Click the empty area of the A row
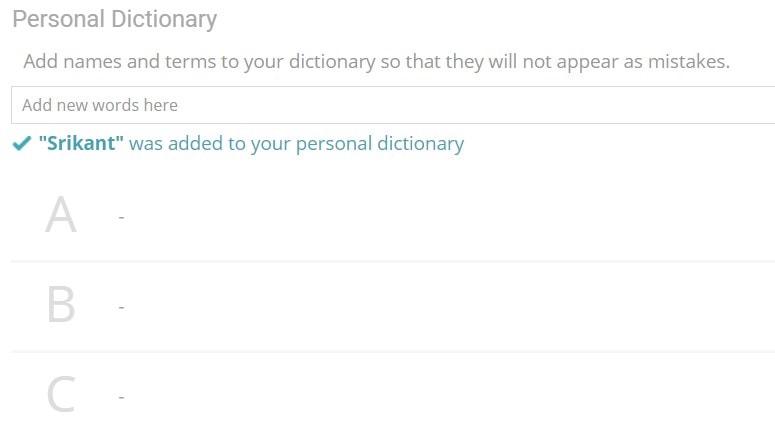 (x=450, y=216)
